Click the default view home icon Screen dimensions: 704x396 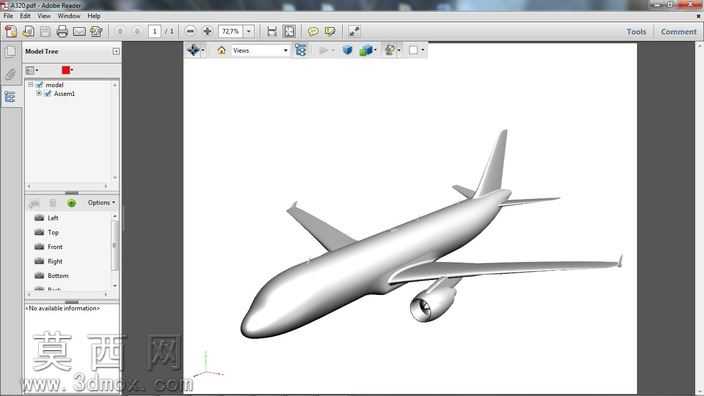[221, 51]
